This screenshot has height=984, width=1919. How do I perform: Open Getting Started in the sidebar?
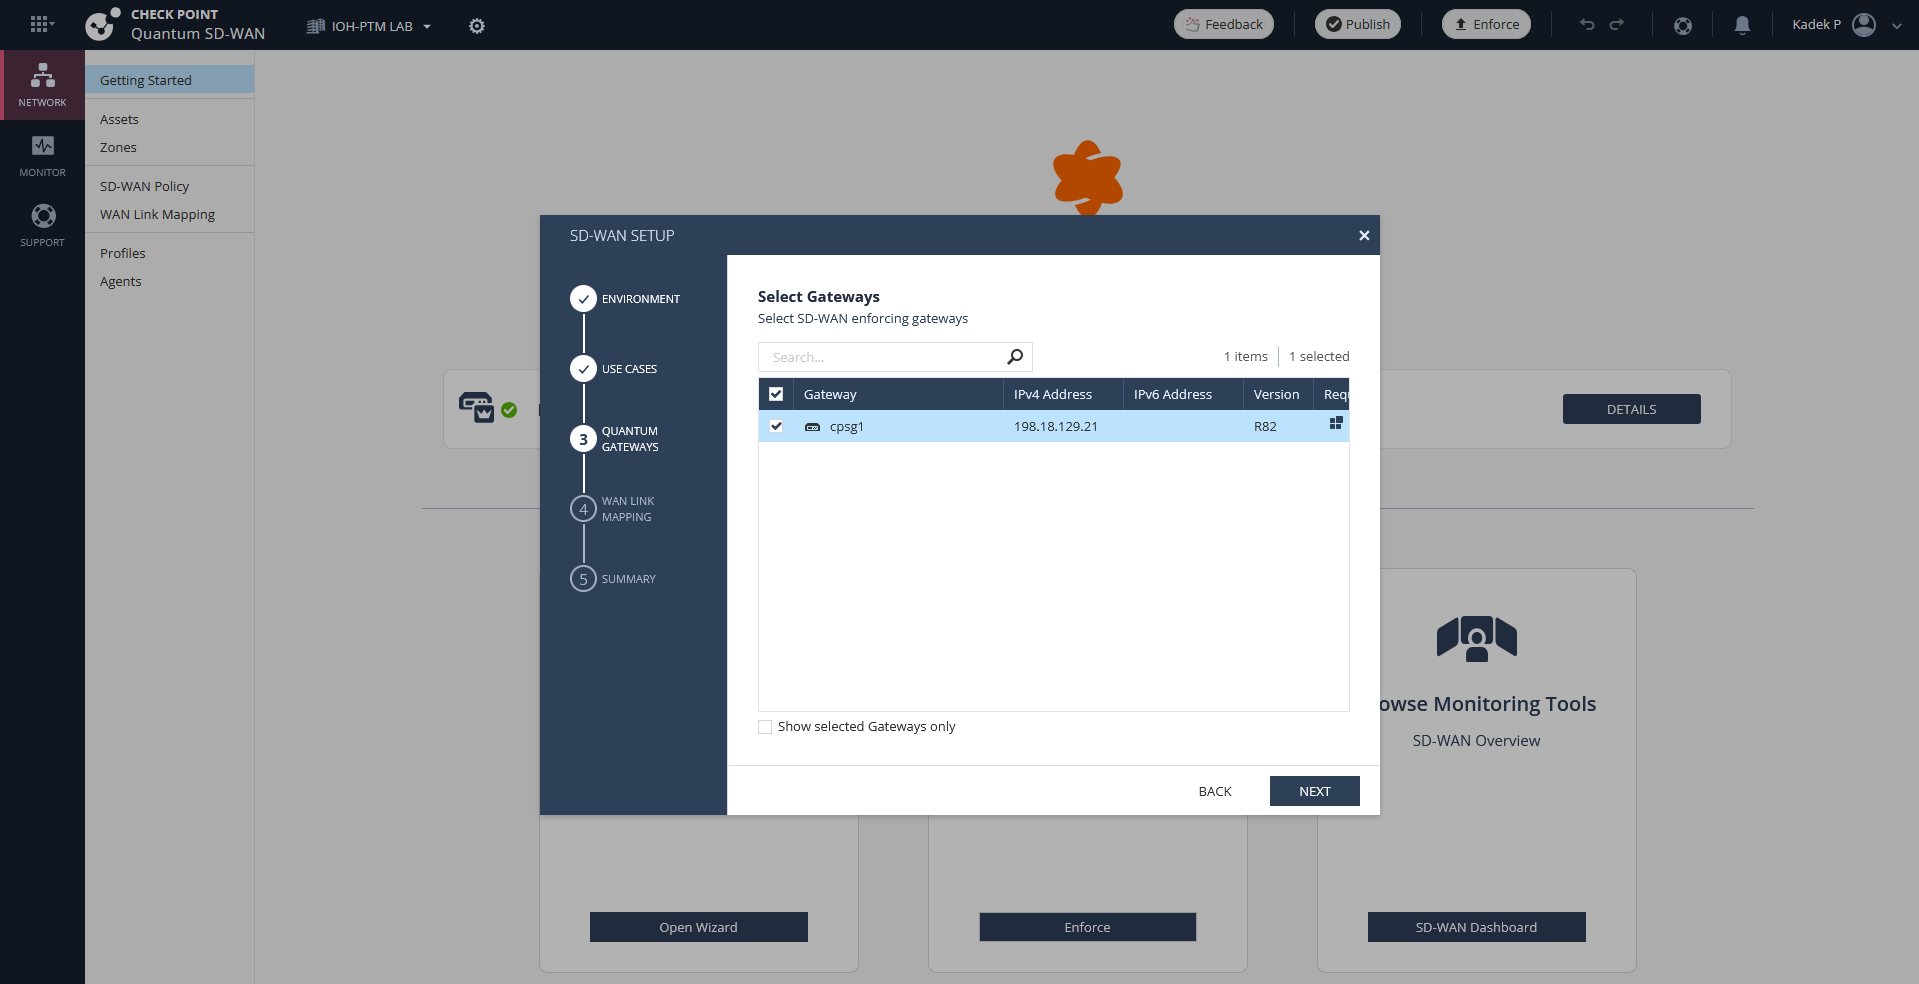tap(170, 80)
